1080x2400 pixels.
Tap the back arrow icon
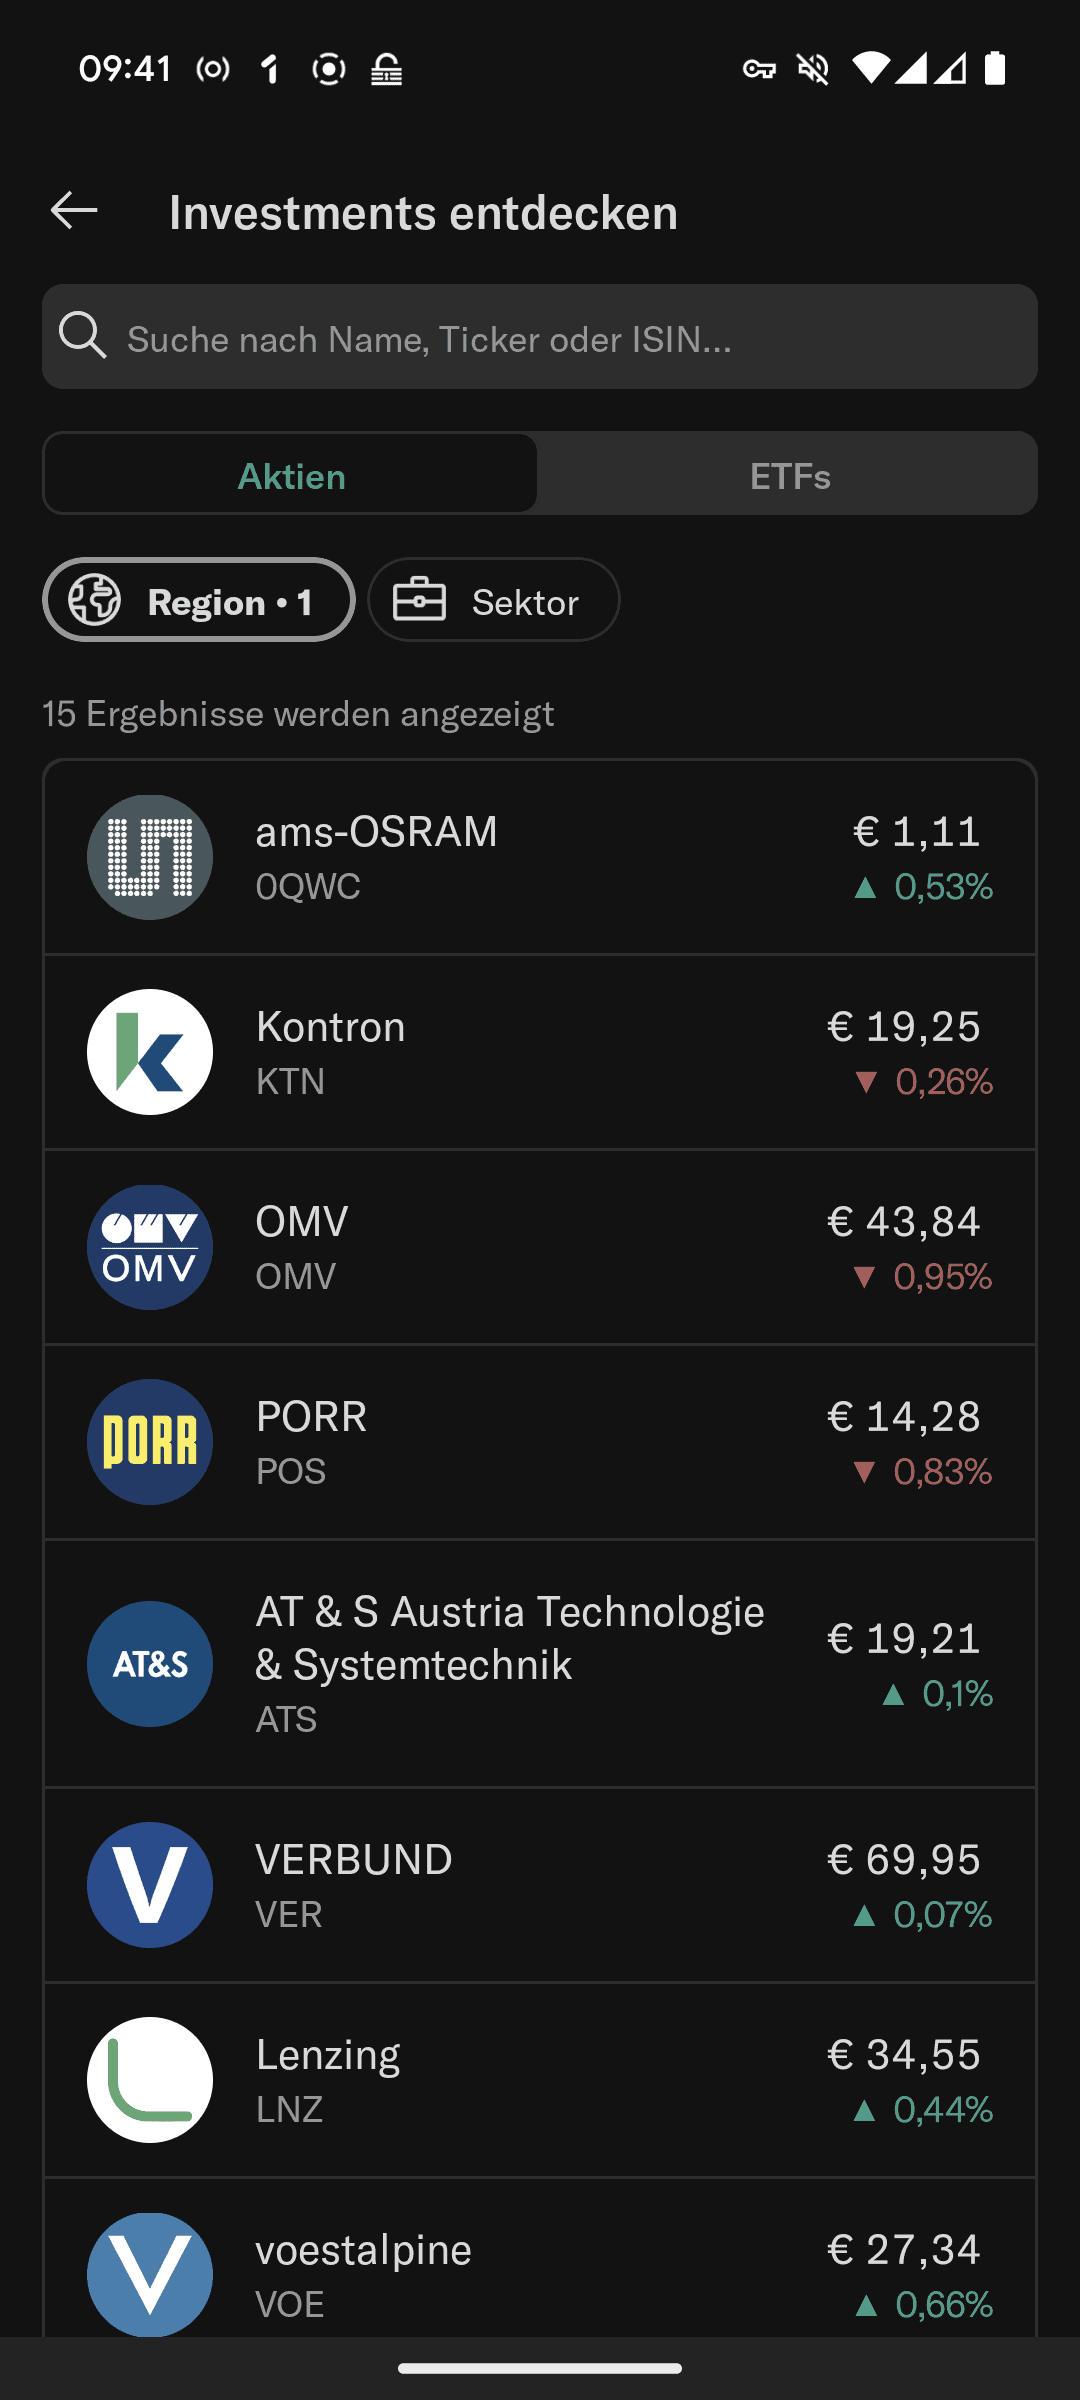point(74,211)
